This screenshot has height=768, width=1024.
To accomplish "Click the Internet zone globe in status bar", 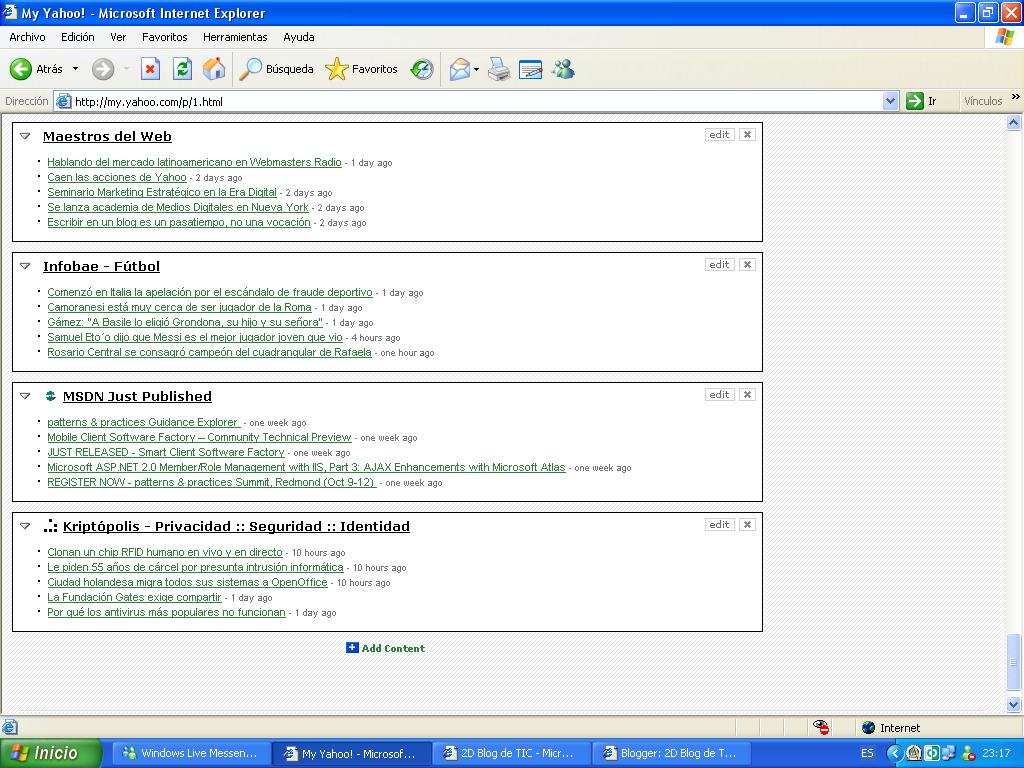I will (869, 728).
